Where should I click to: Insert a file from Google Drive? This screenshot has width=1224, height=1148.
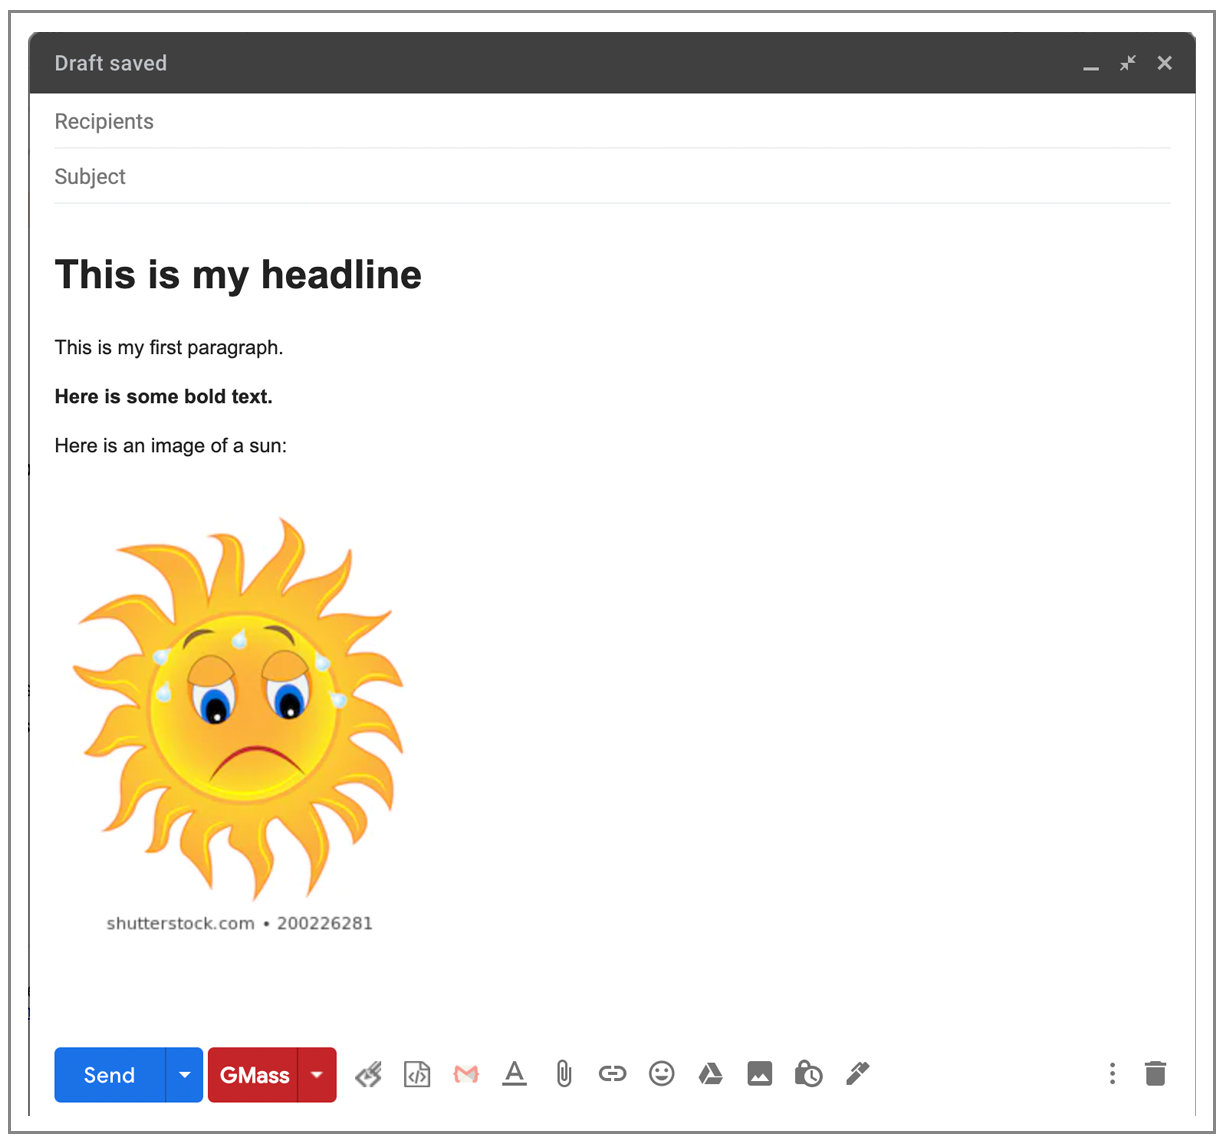(710, 1074)
